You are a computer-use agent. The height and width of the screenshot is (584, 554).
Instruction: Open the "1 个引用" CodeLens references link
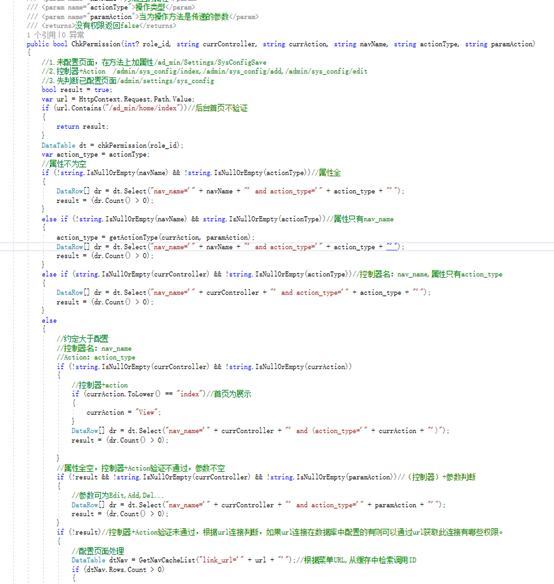(x=41, y=35)
